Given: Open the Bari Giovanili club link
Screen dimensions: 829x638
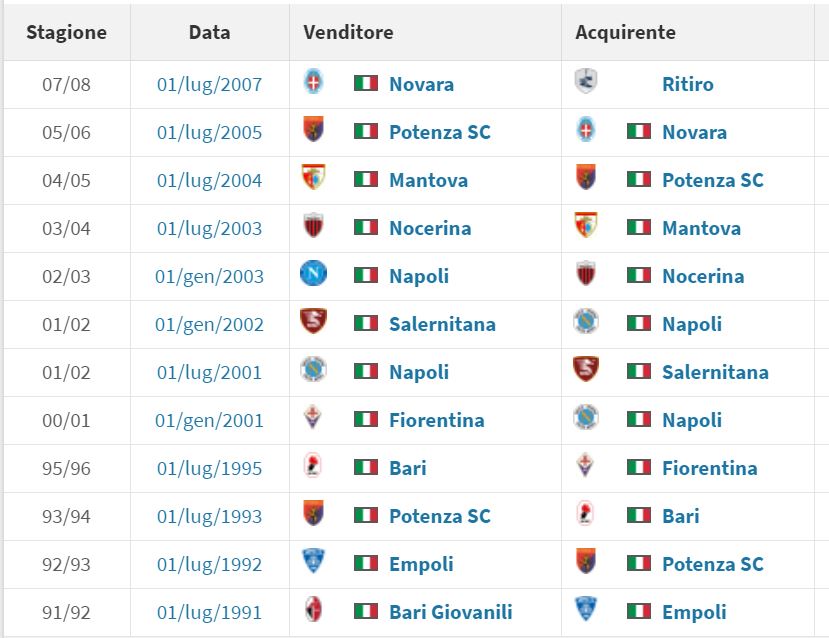Looking at the screenshot, I should (x=451, y=612).
